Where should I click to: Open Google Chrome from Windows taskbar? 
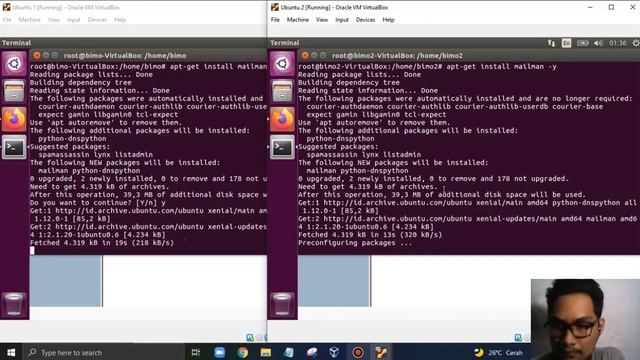pos(243,352)
